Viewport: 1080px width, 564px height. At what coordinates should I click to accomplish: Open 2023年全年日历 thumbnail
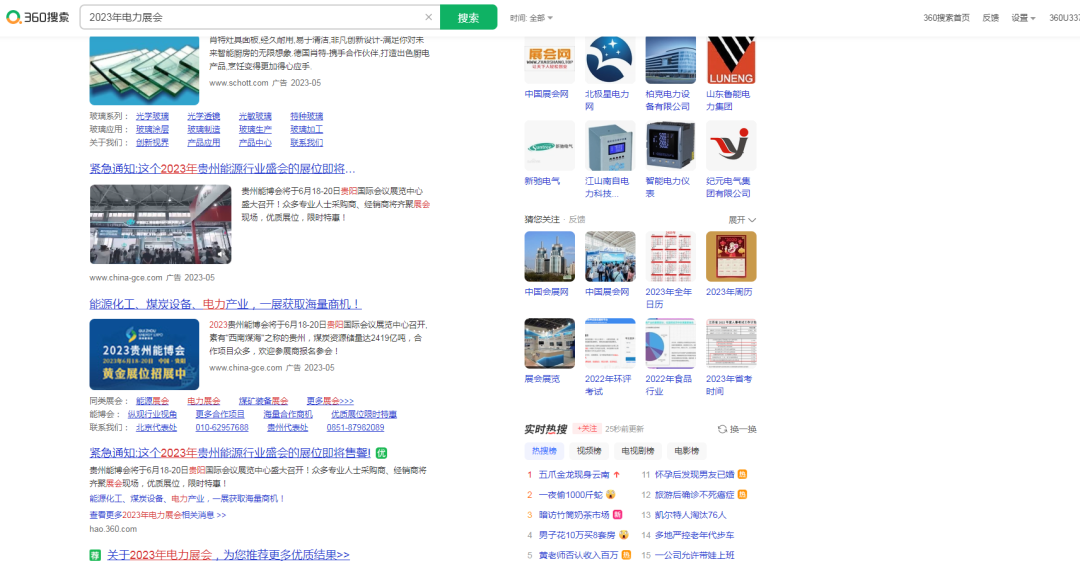[670, 256]
